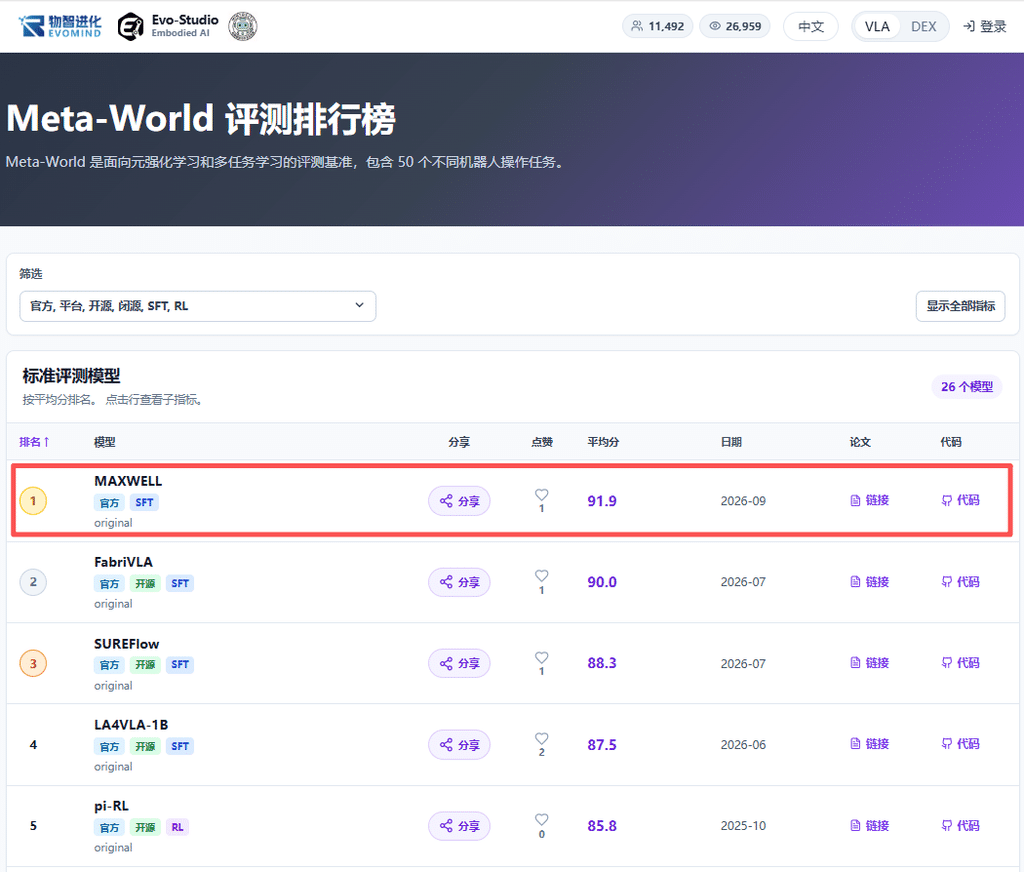Open the SUREFlow paper link
The height and width of the screenshot is (872, 1024).
pyautogui.click(x=869, y=662)
